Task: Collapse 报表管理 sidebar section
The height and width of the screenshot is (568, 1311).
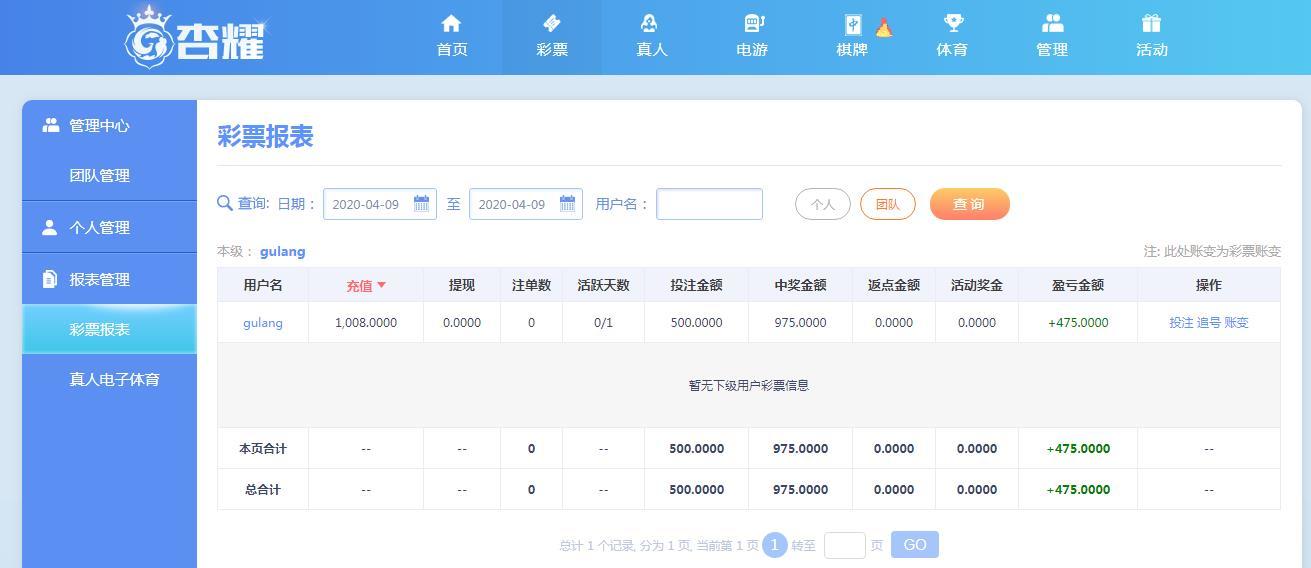Action: click(x=109, y=279)
